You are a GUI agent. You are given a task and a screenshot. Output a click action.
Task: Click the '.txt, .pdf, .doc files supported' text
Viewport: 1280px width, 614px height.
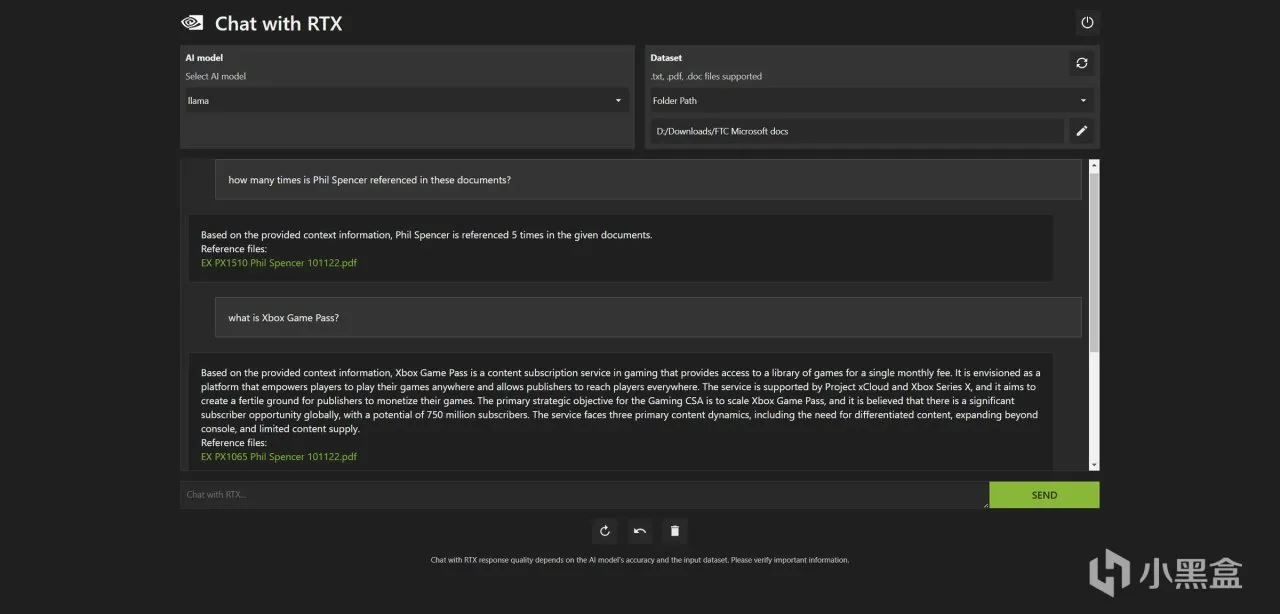706,76
